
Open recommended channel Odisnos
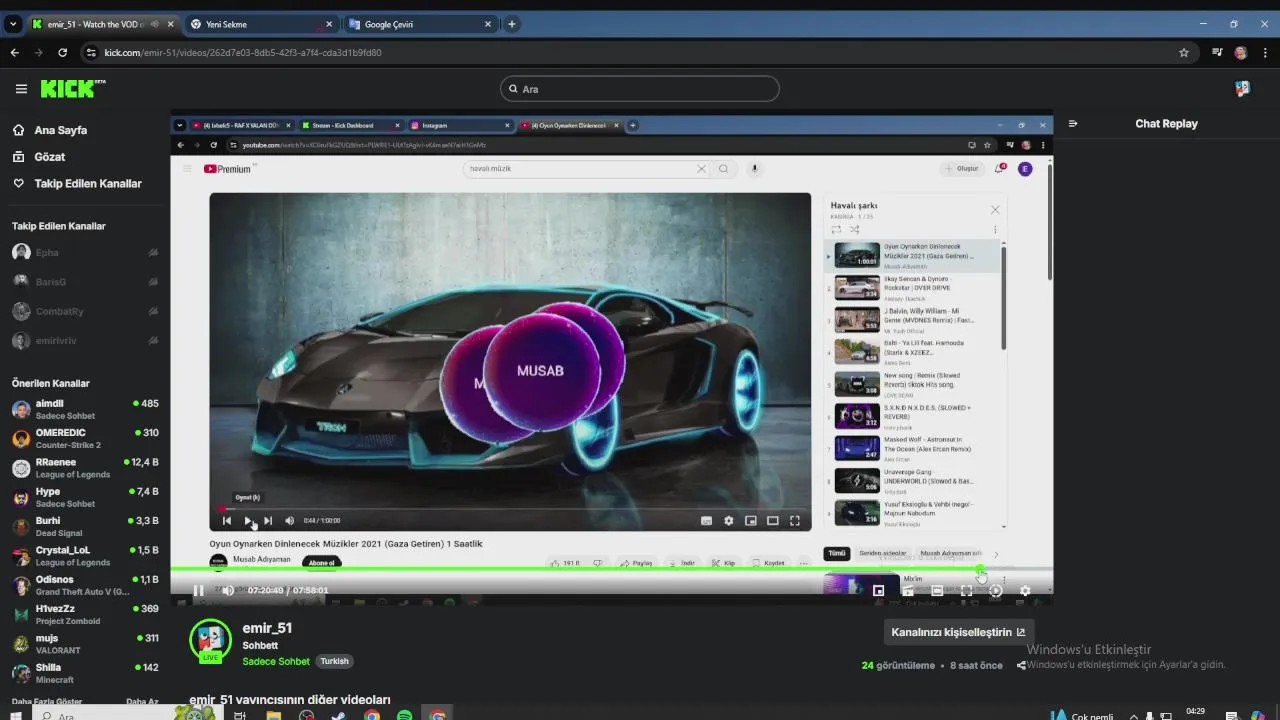pos(85,585)
